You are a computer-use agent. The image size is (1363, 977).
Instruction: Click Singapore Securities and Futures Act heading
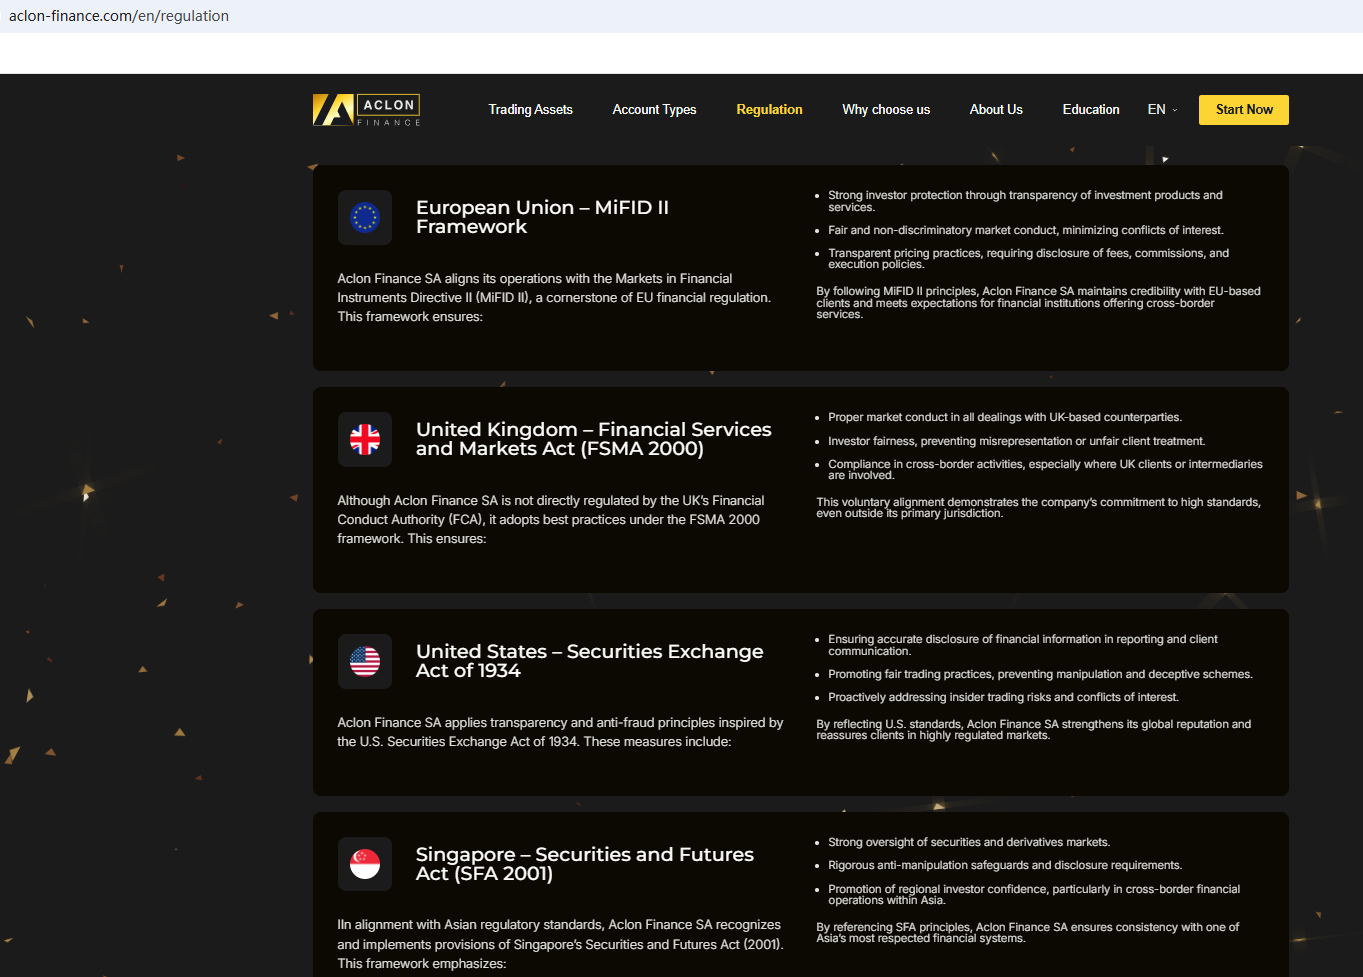point(584,864)
